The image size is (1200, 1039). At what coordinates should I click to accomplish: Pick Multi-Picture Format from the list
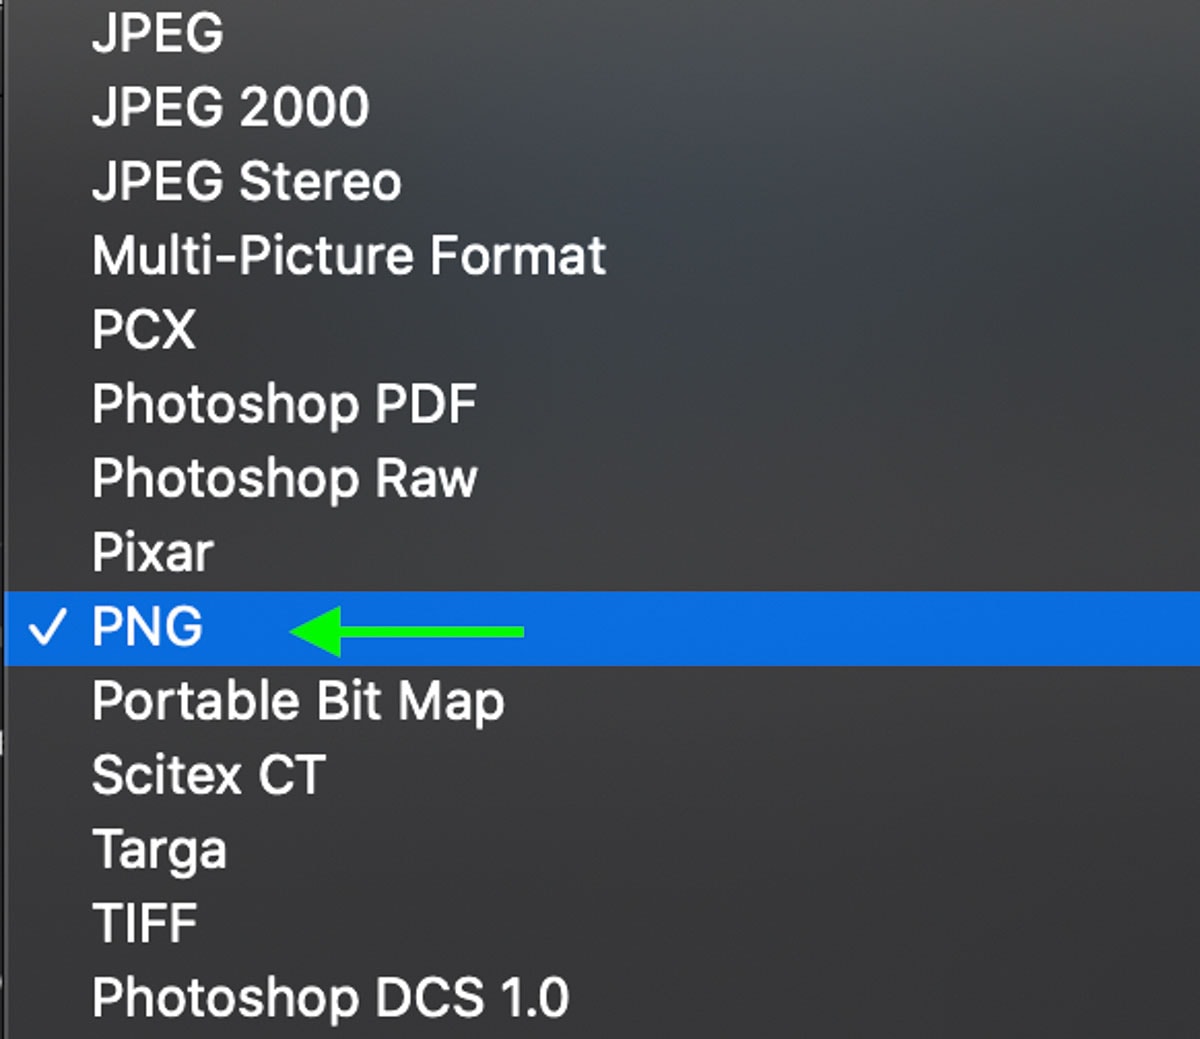348,255
